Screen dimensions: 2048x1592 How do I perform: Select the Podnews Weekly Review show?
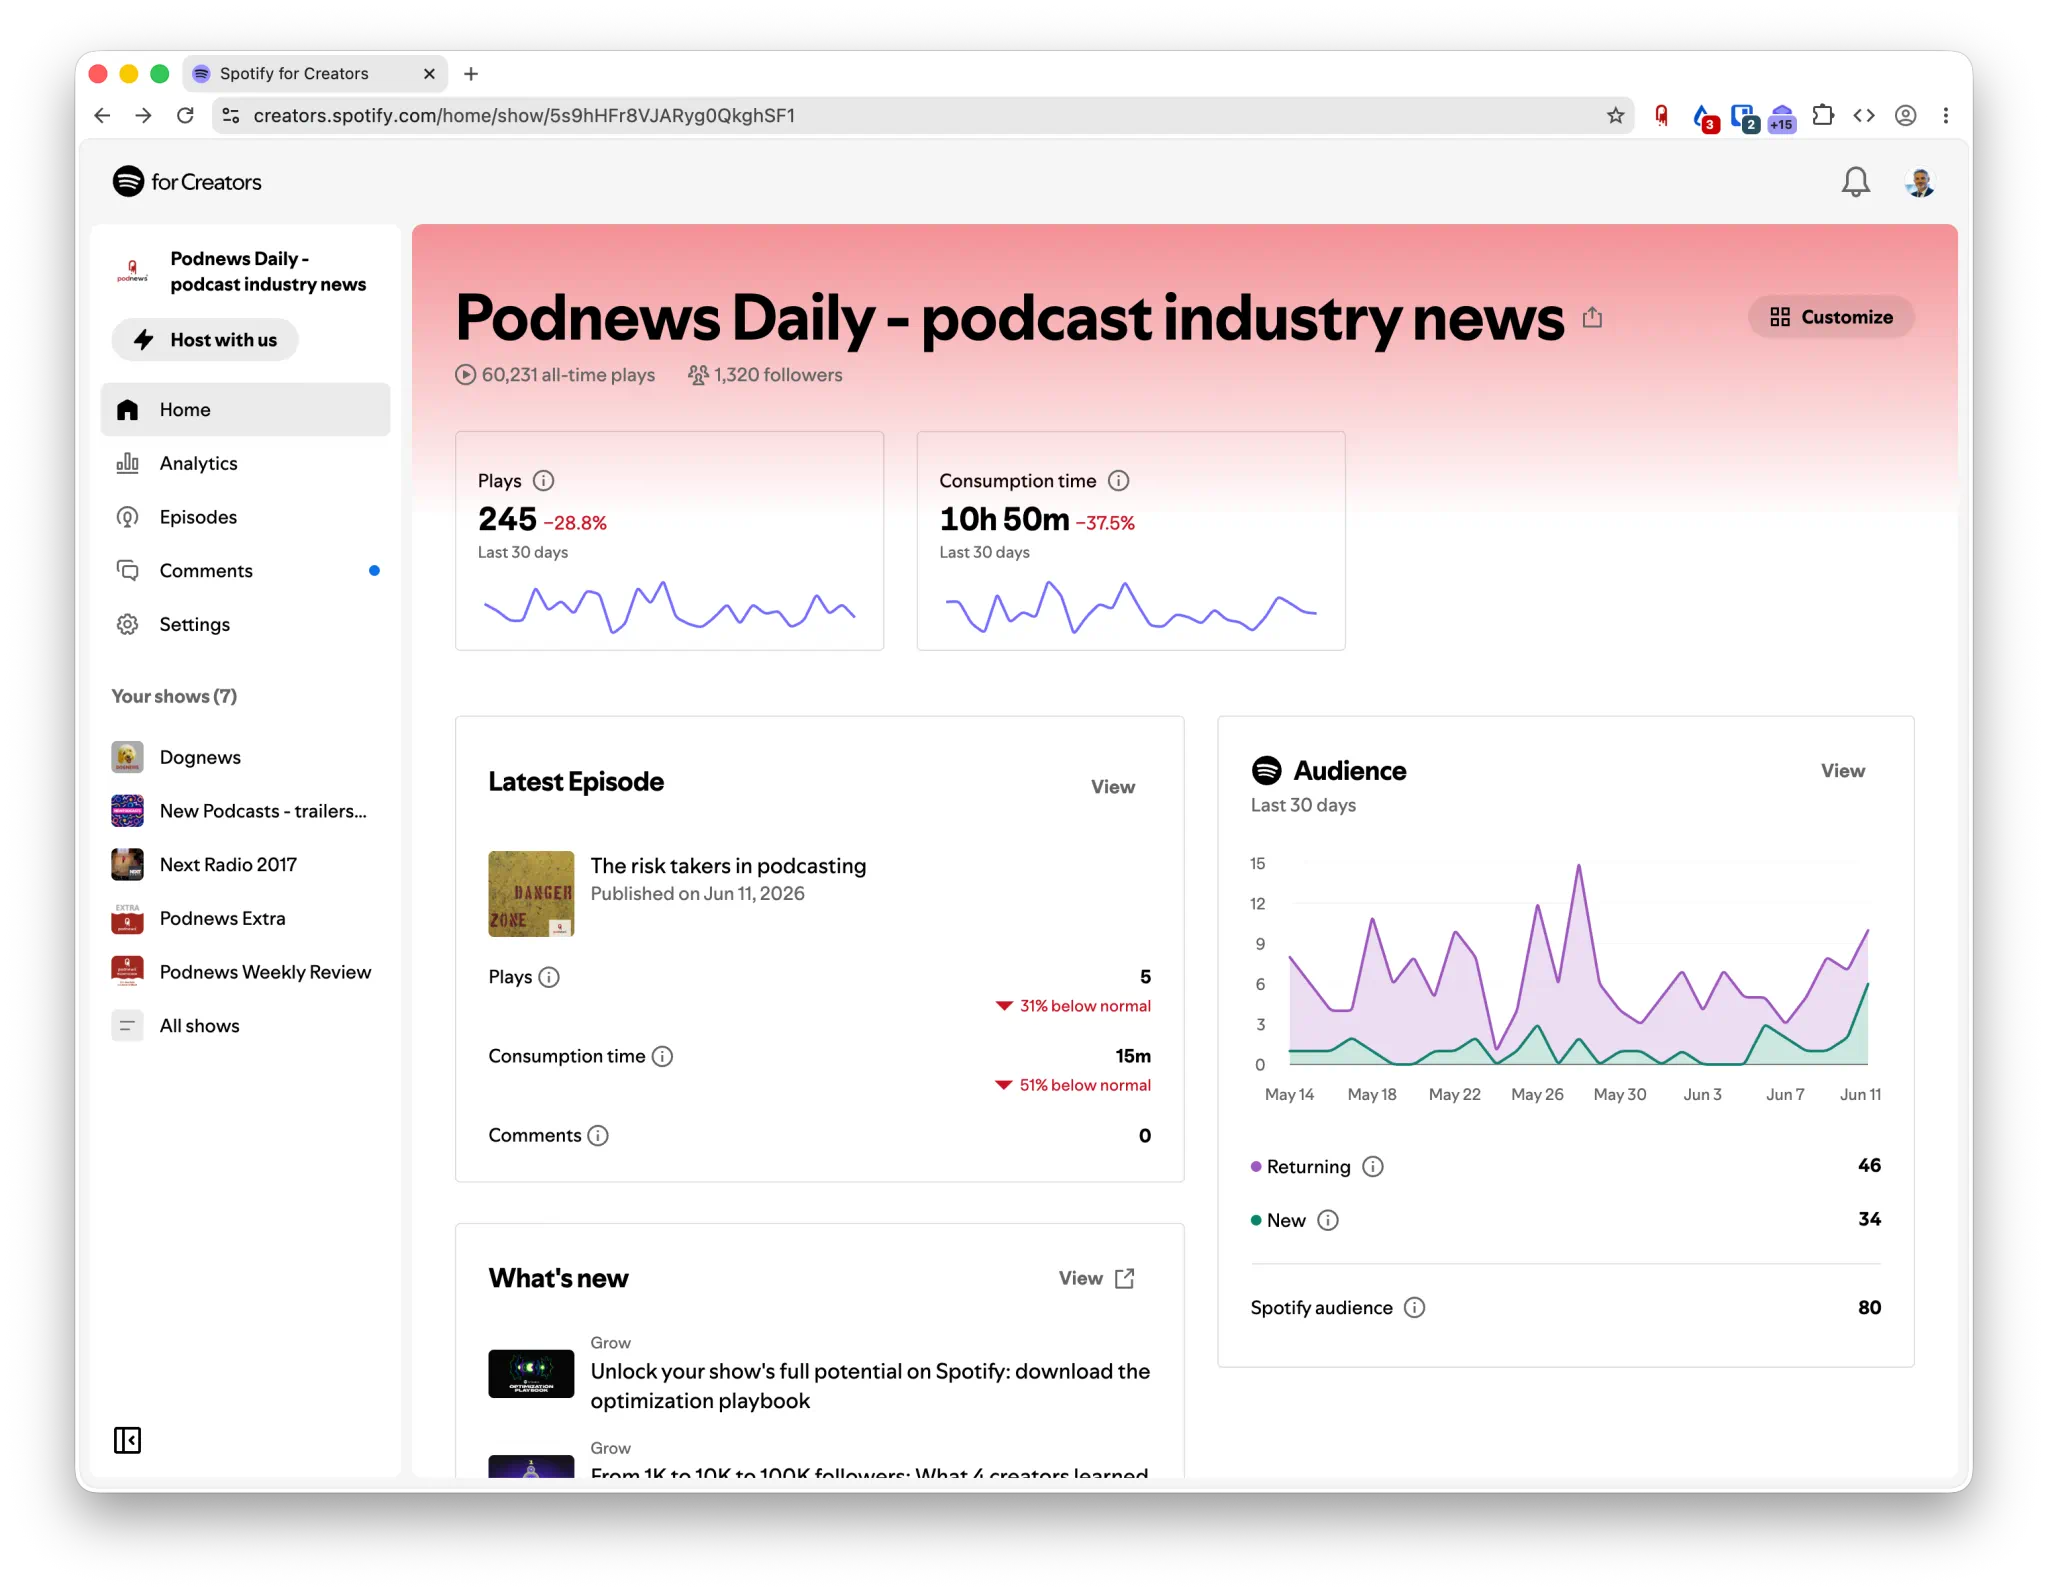coord(245,972)
